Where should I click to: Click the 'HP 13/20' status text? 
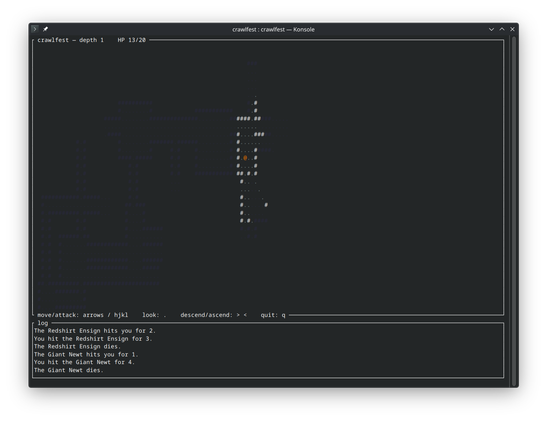coord(132,40)
